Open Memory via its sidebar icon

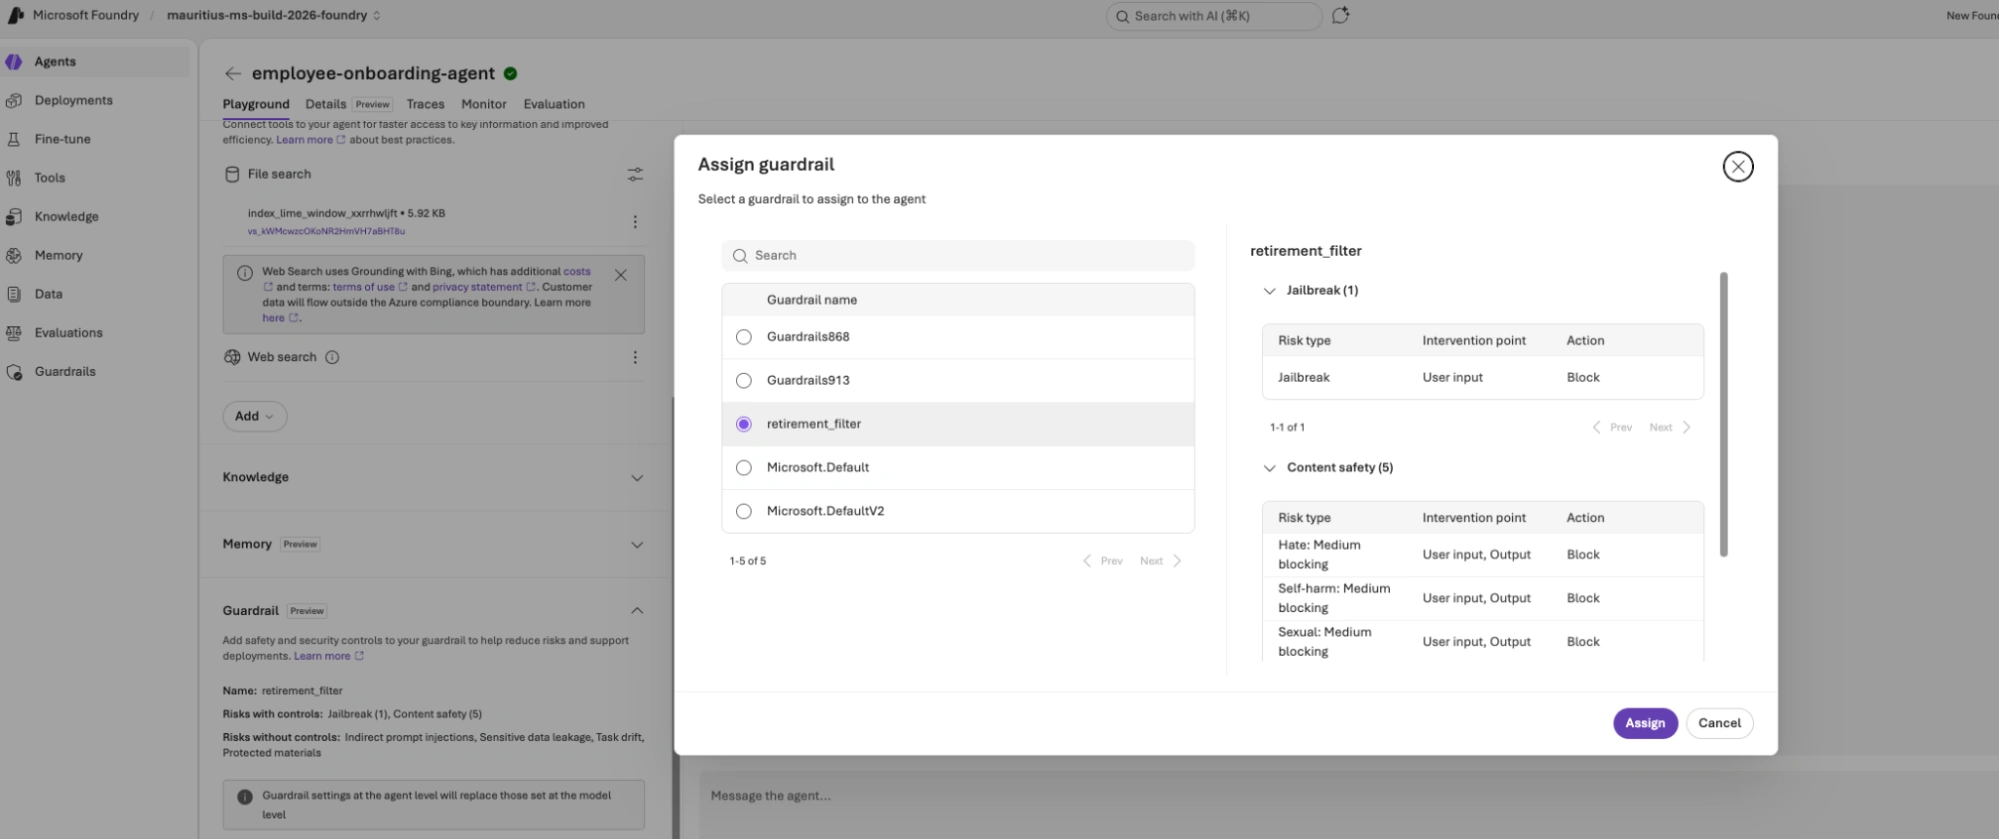14,256
